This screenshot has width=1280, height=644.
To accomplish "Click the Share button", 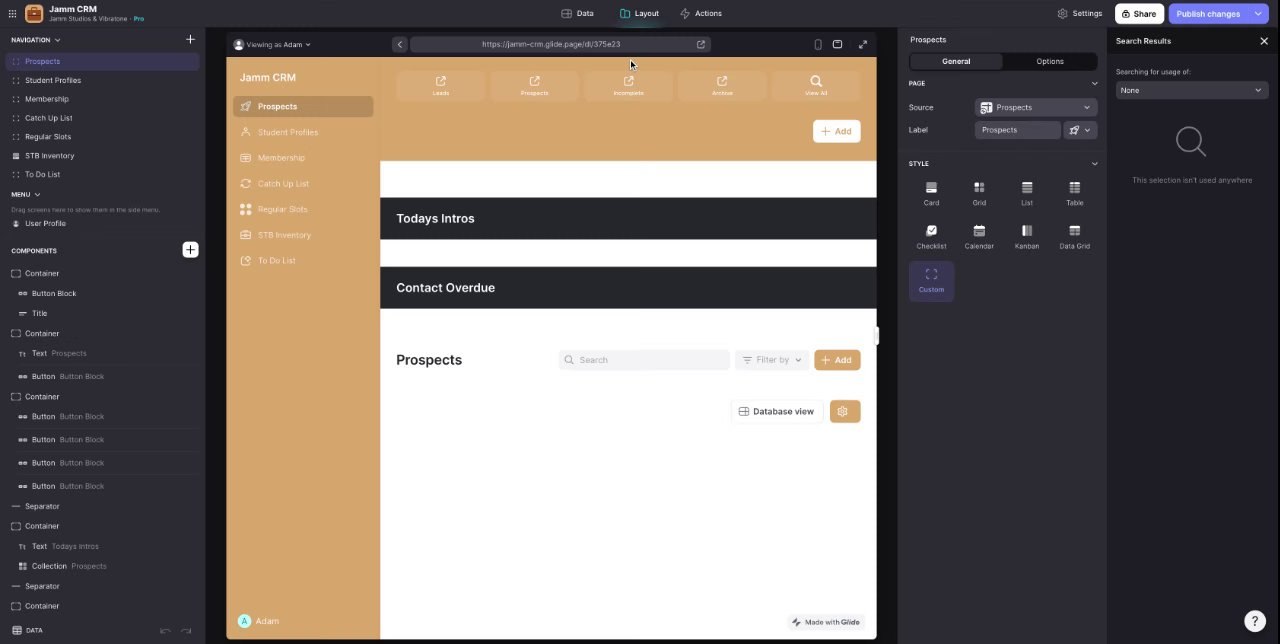I will (x=1139, y=14).
